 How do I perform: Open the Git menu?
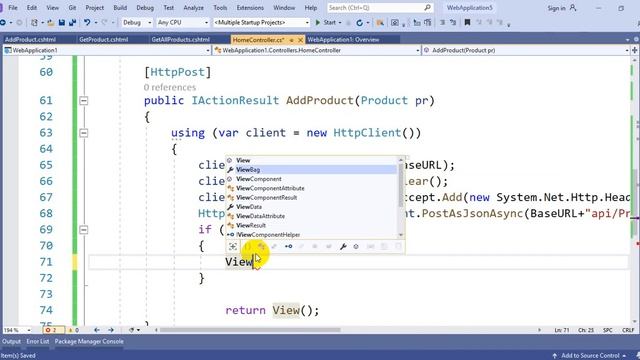pos(72,8)
